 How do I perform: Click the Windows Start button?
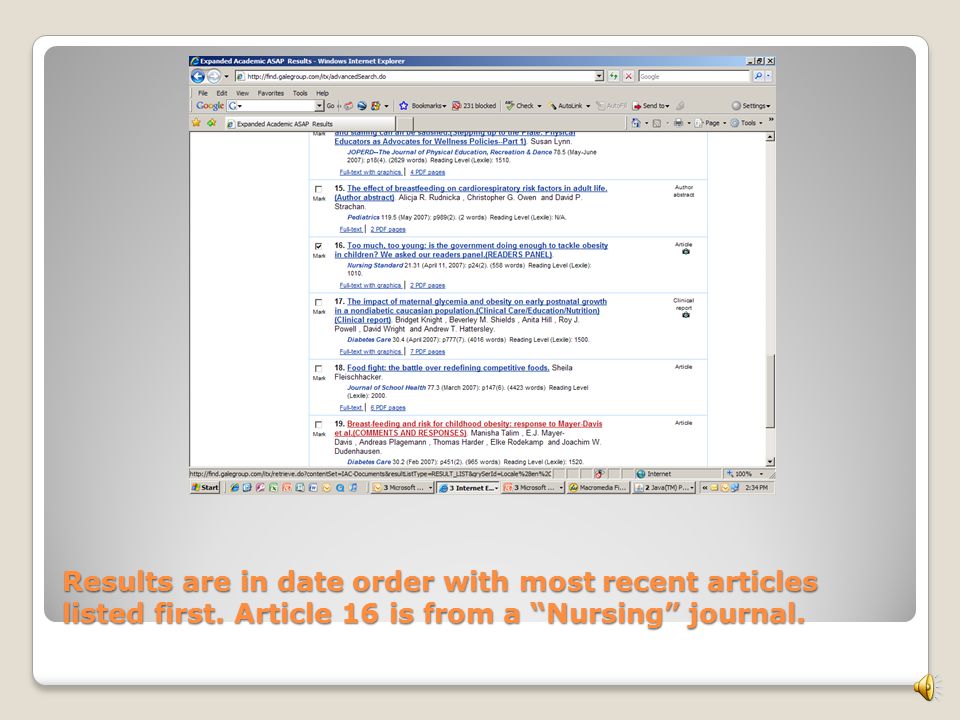[x=205, y=488]
